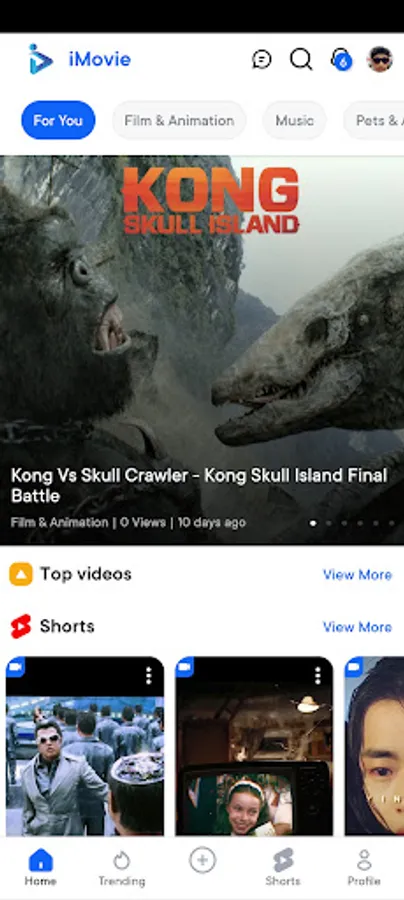This screenshot has width=404, height=900.
Task: Open the chat messages icon
Action: click(x=261, y=59)
